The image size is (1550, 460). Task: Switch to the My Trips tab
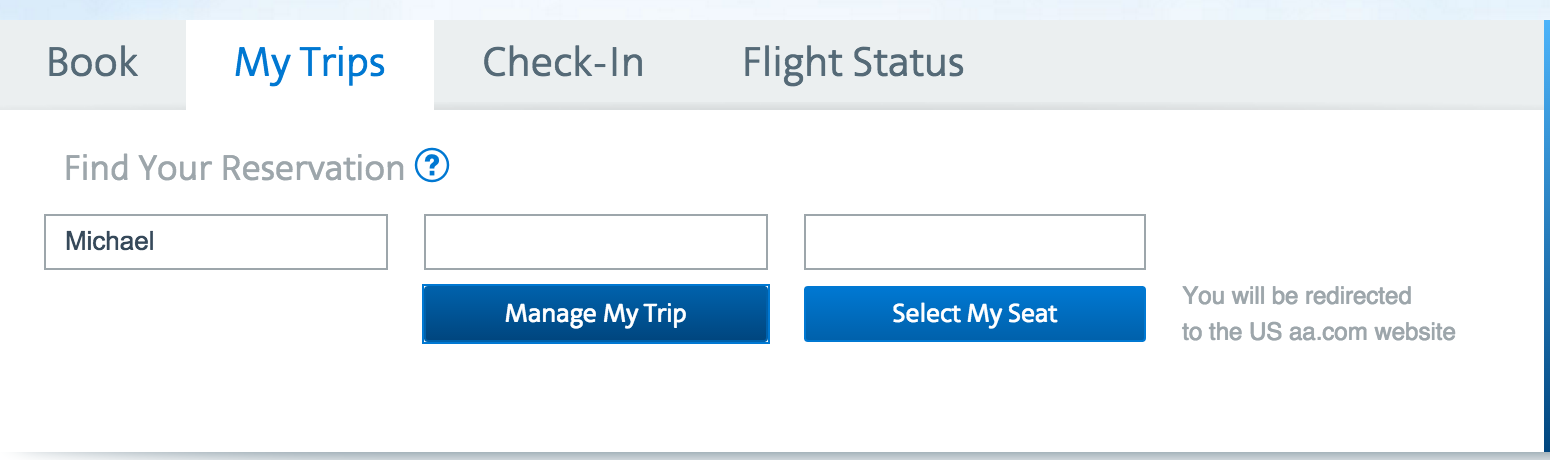pyautogui.click(x=309, y=63)
